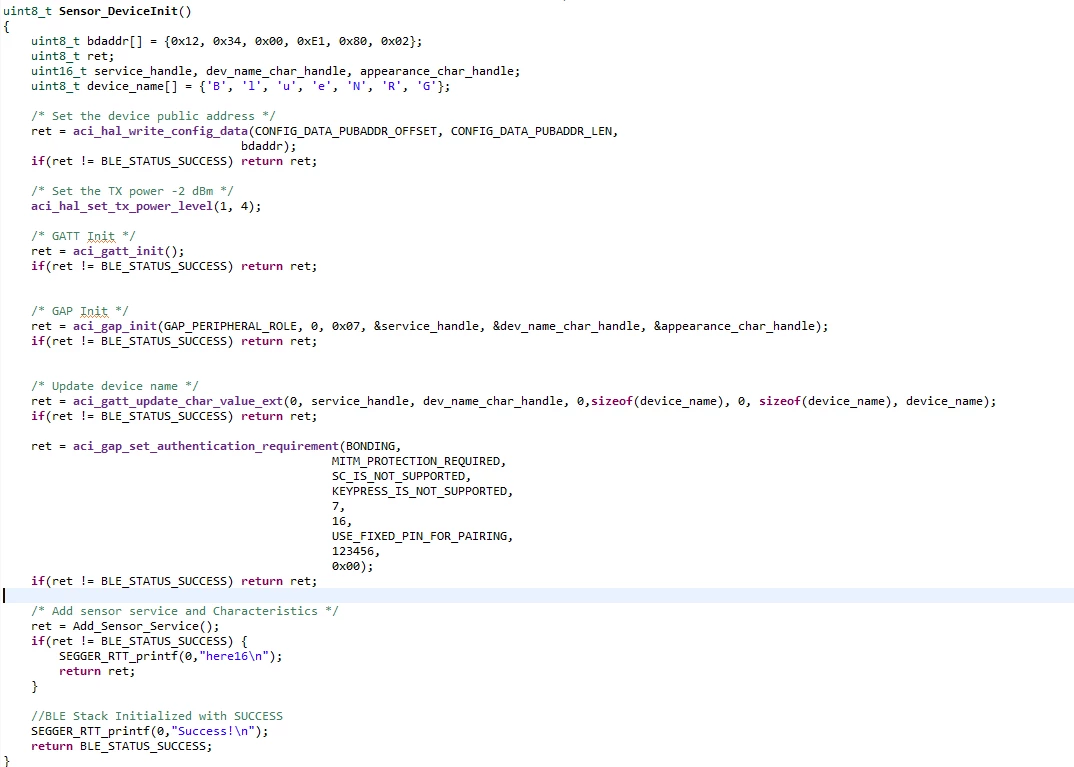Click 'return BLE_STATUS_SUCCESS;' line

click(x=121, y=746)
